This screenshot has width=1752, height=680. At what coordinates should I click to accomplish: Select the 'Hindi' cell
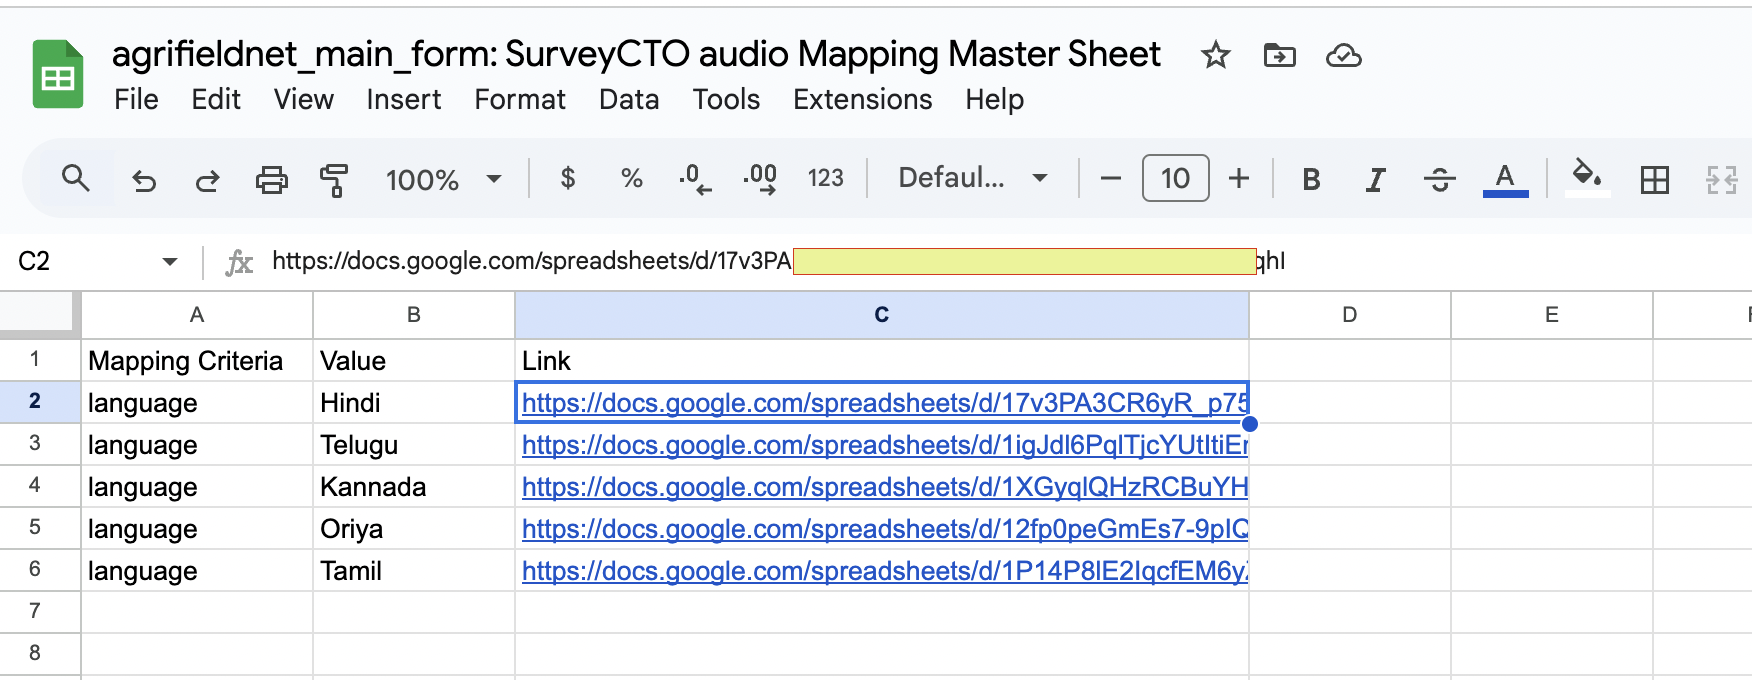coord(414,402)
